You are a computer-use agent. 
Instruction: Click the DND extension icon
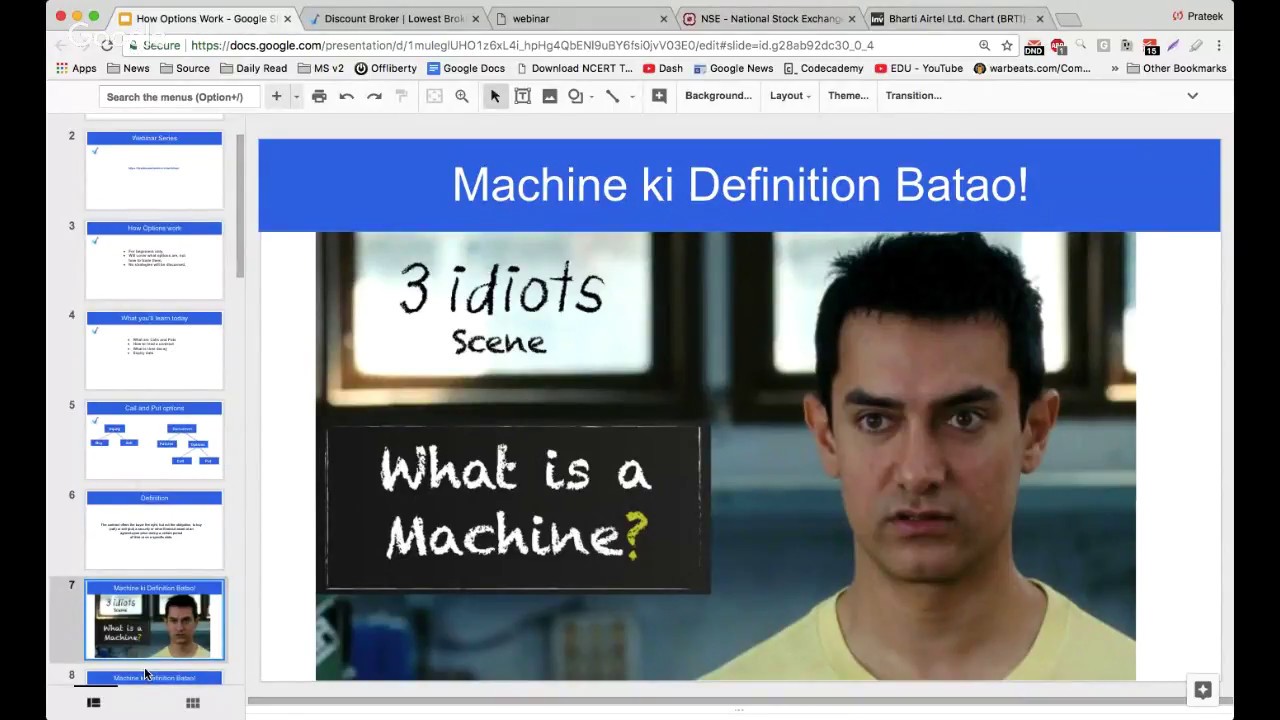click(x=1034, y=46)
